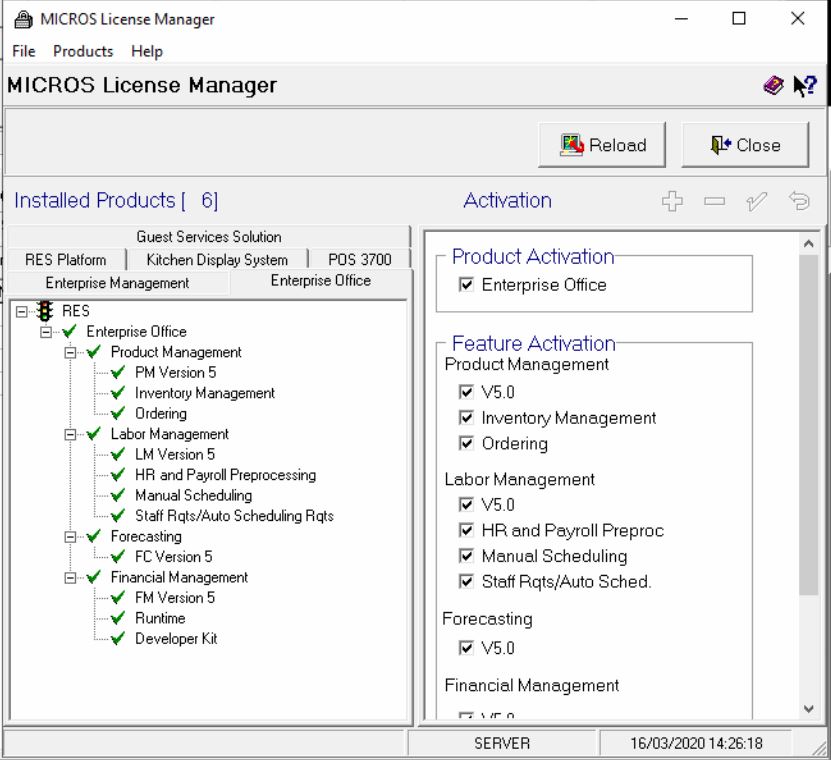Click the green check beside Ordering in tree

pyautogui.click(x=118, y=413)
